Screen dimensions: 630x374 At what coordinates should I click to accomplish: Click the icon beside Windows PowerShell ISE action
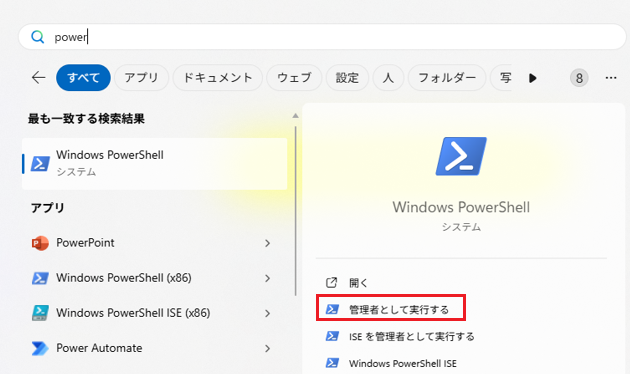click(x=332, y=363)
